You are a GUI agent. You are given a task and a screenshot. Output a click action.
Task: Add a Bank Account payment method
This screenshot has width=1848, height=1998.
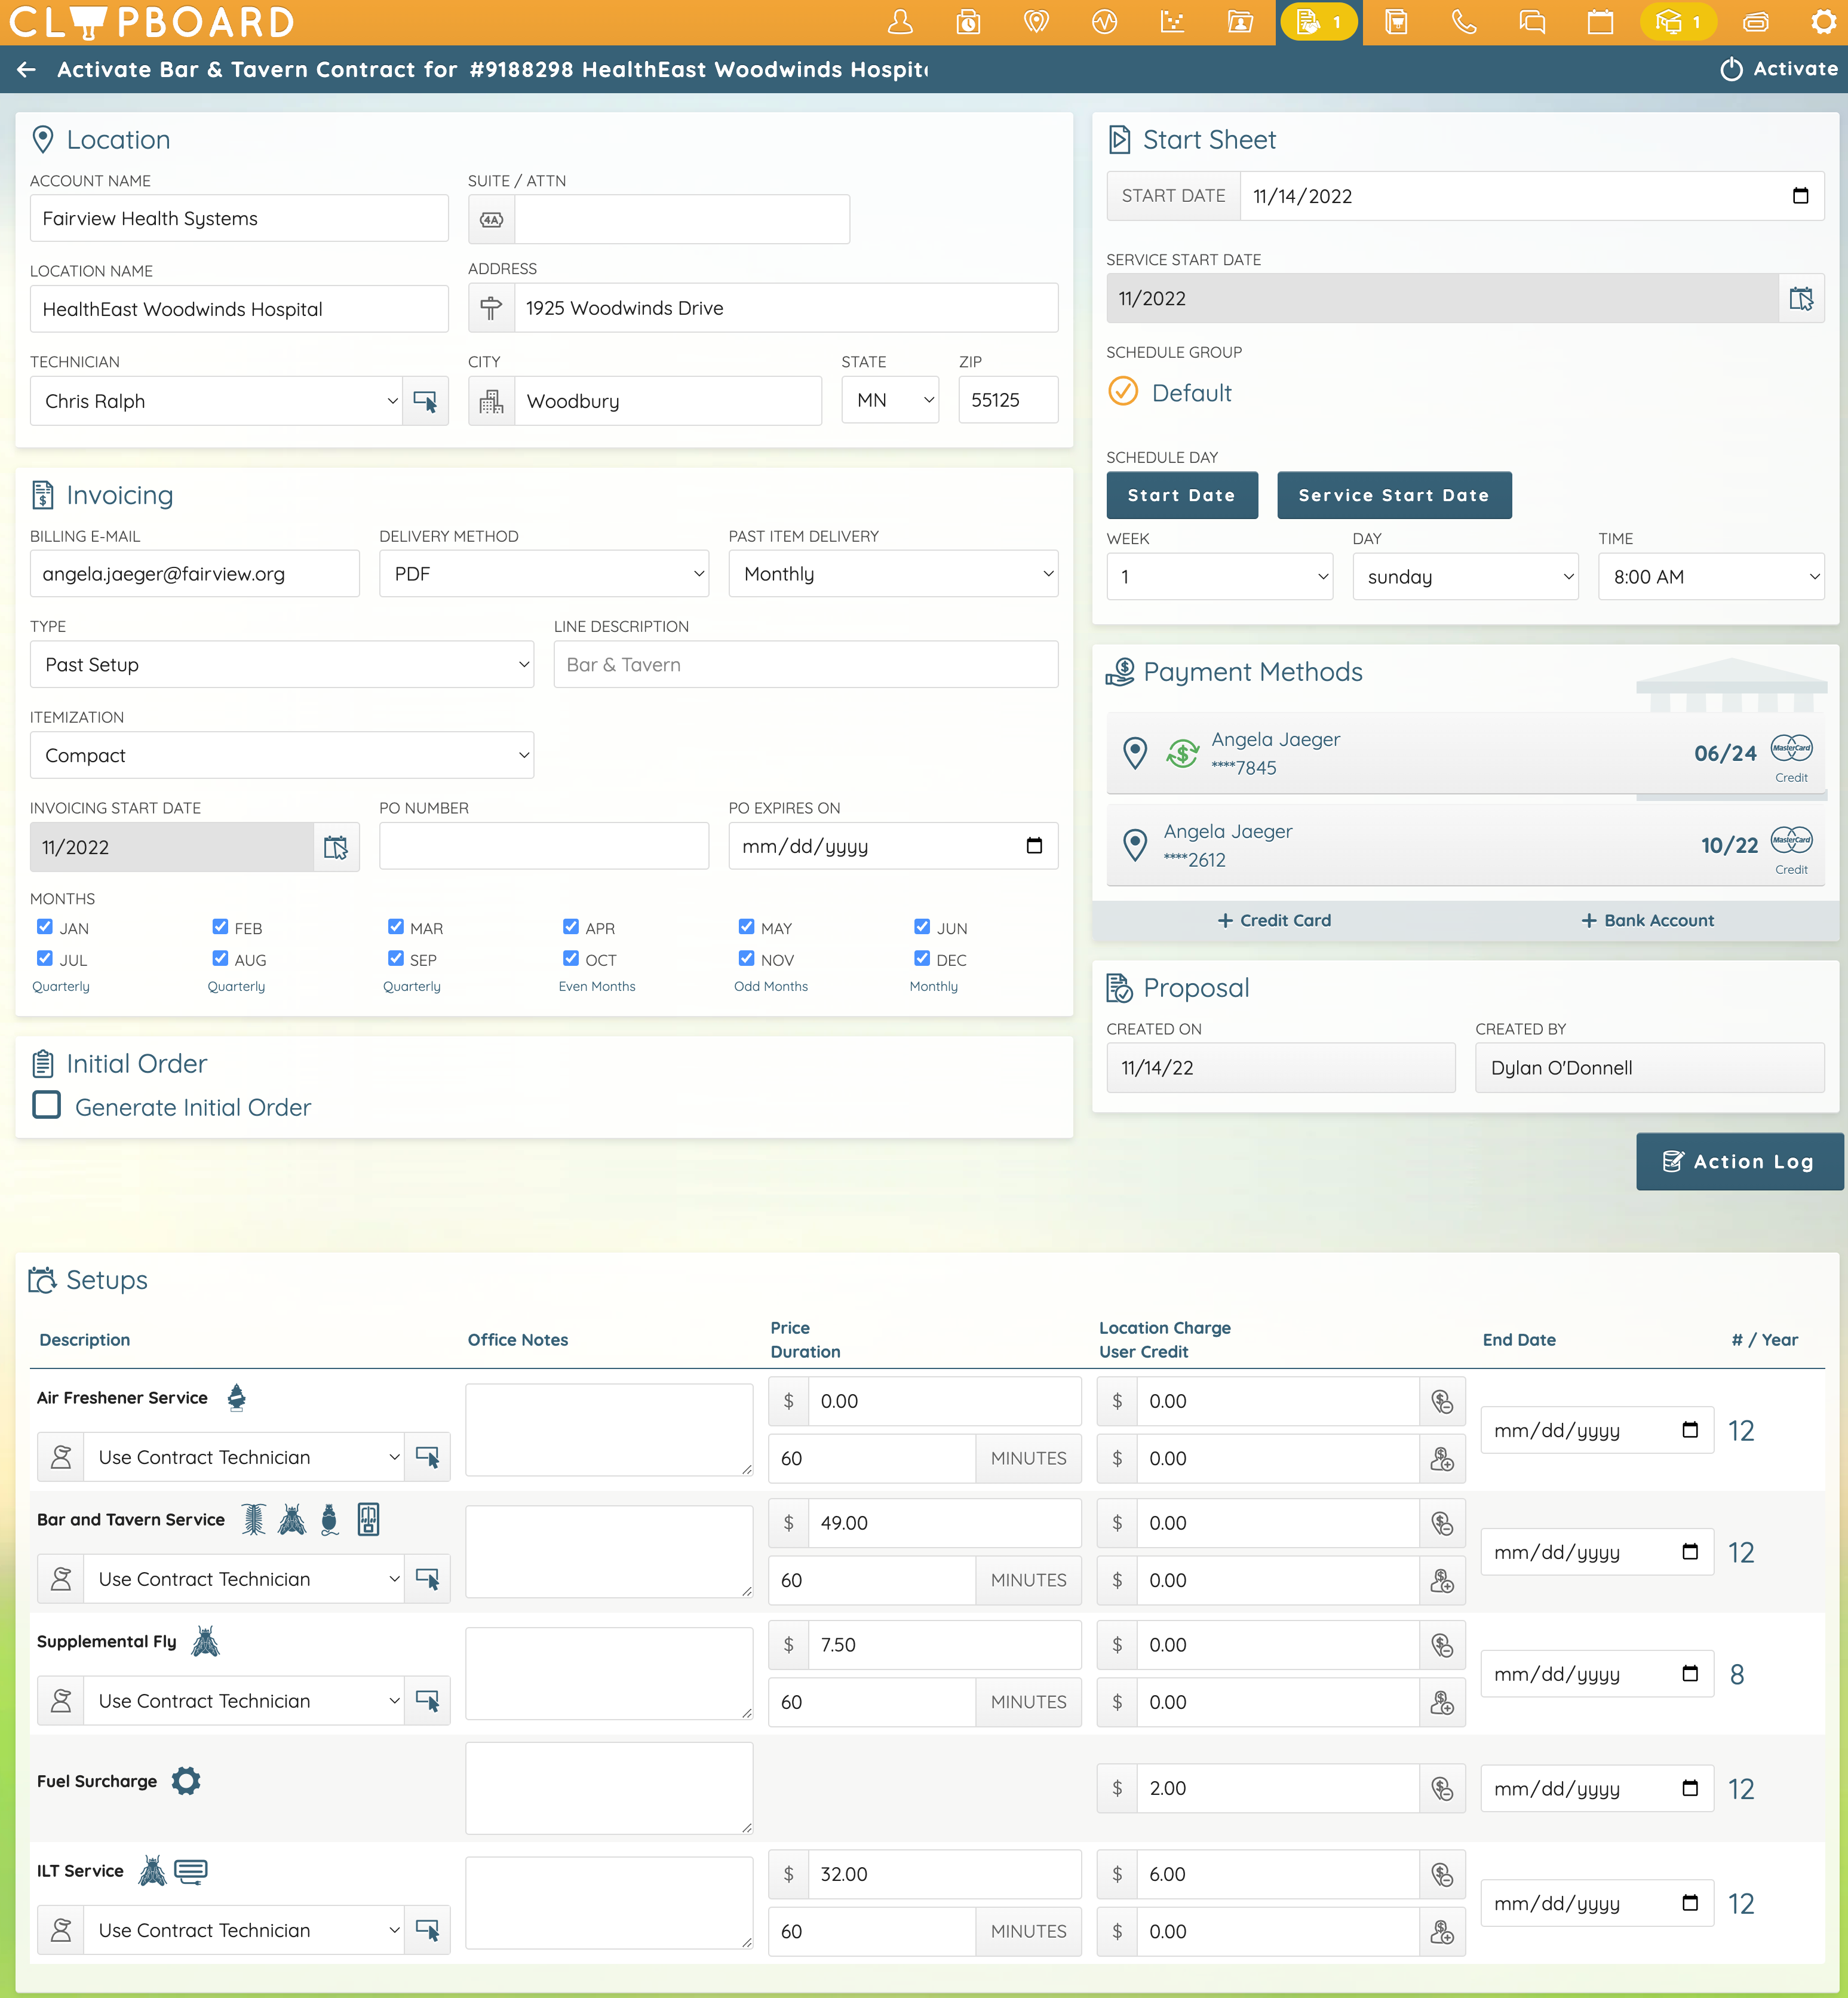[x=1647, y=920]
